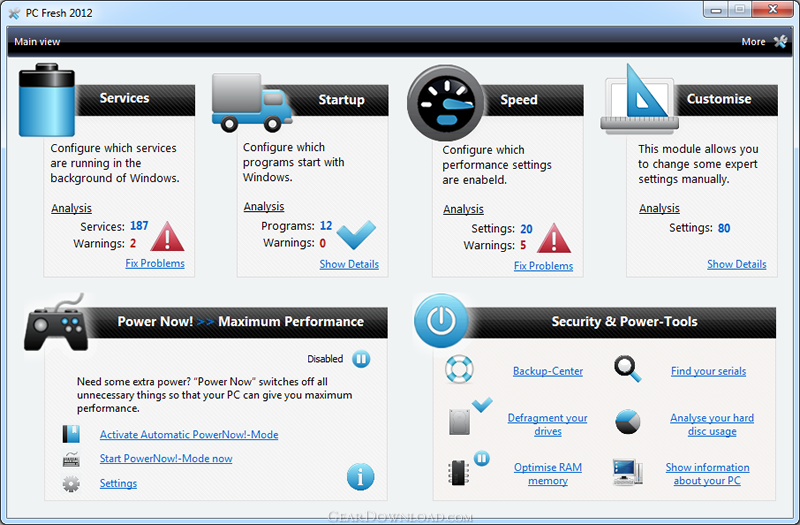Click Start PowerNow!-Mode now link

166,459
